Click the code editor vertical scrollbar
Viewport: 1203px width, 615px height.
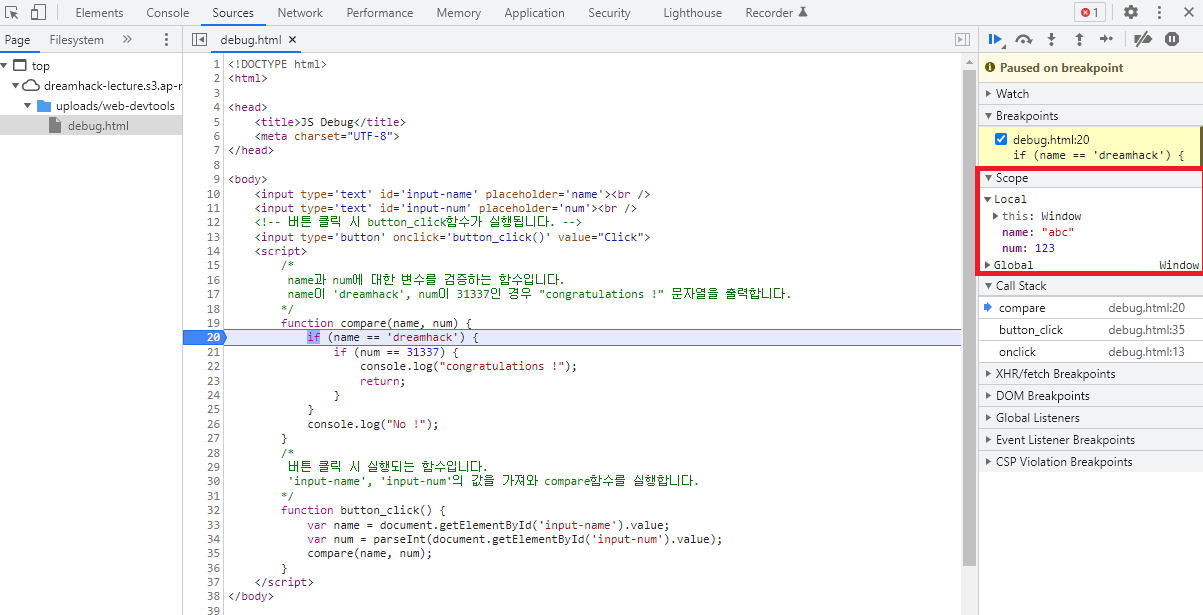[x=969, y=320]
